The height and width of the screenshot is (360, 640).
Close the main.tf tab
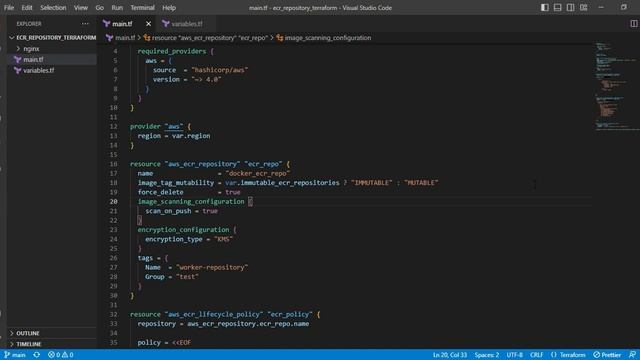tap(149, 24)
